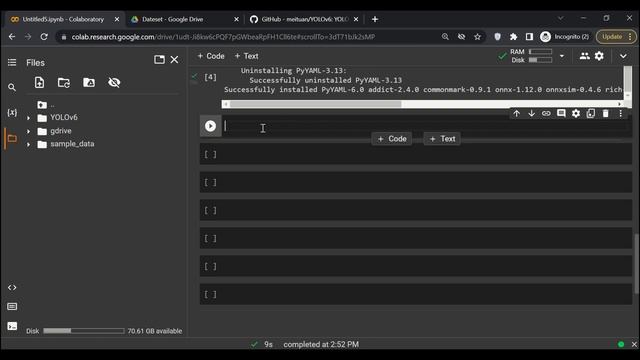Viewport: 640px width, 360px height.
Task: Open Files pane in new window
Action: (159, 60)
